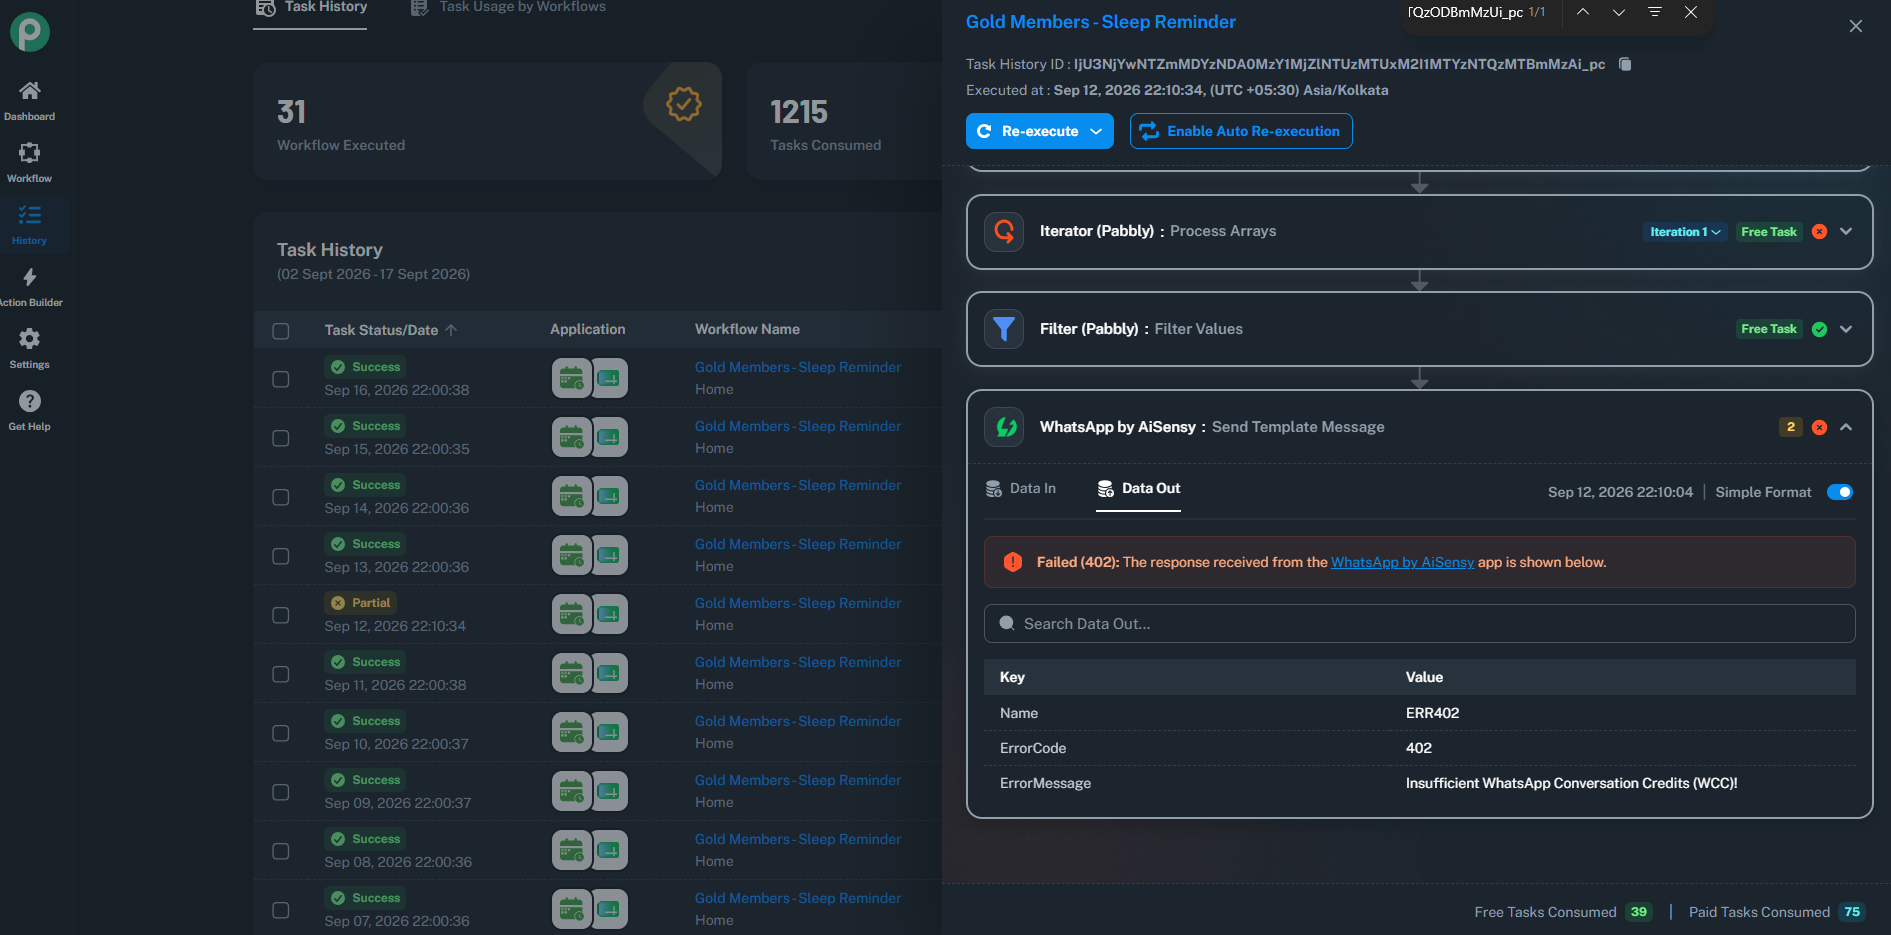Collapse the WhatsApp by AiSensy step

pyautogui.click(x=1846, y=427)
